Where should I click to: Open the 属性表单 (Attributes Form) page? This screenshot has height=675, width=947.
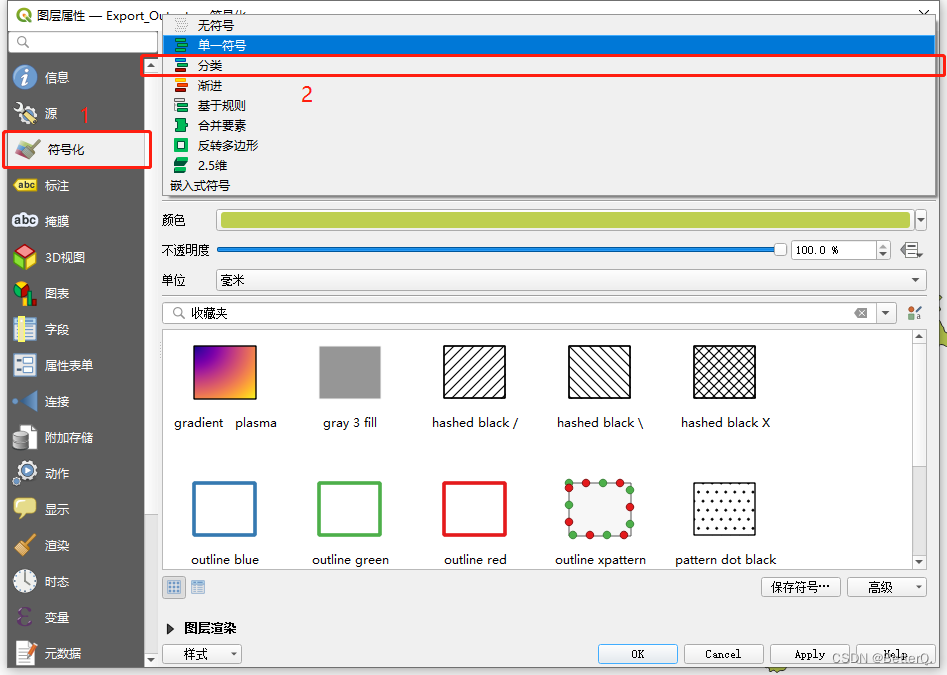click(75, 365)
